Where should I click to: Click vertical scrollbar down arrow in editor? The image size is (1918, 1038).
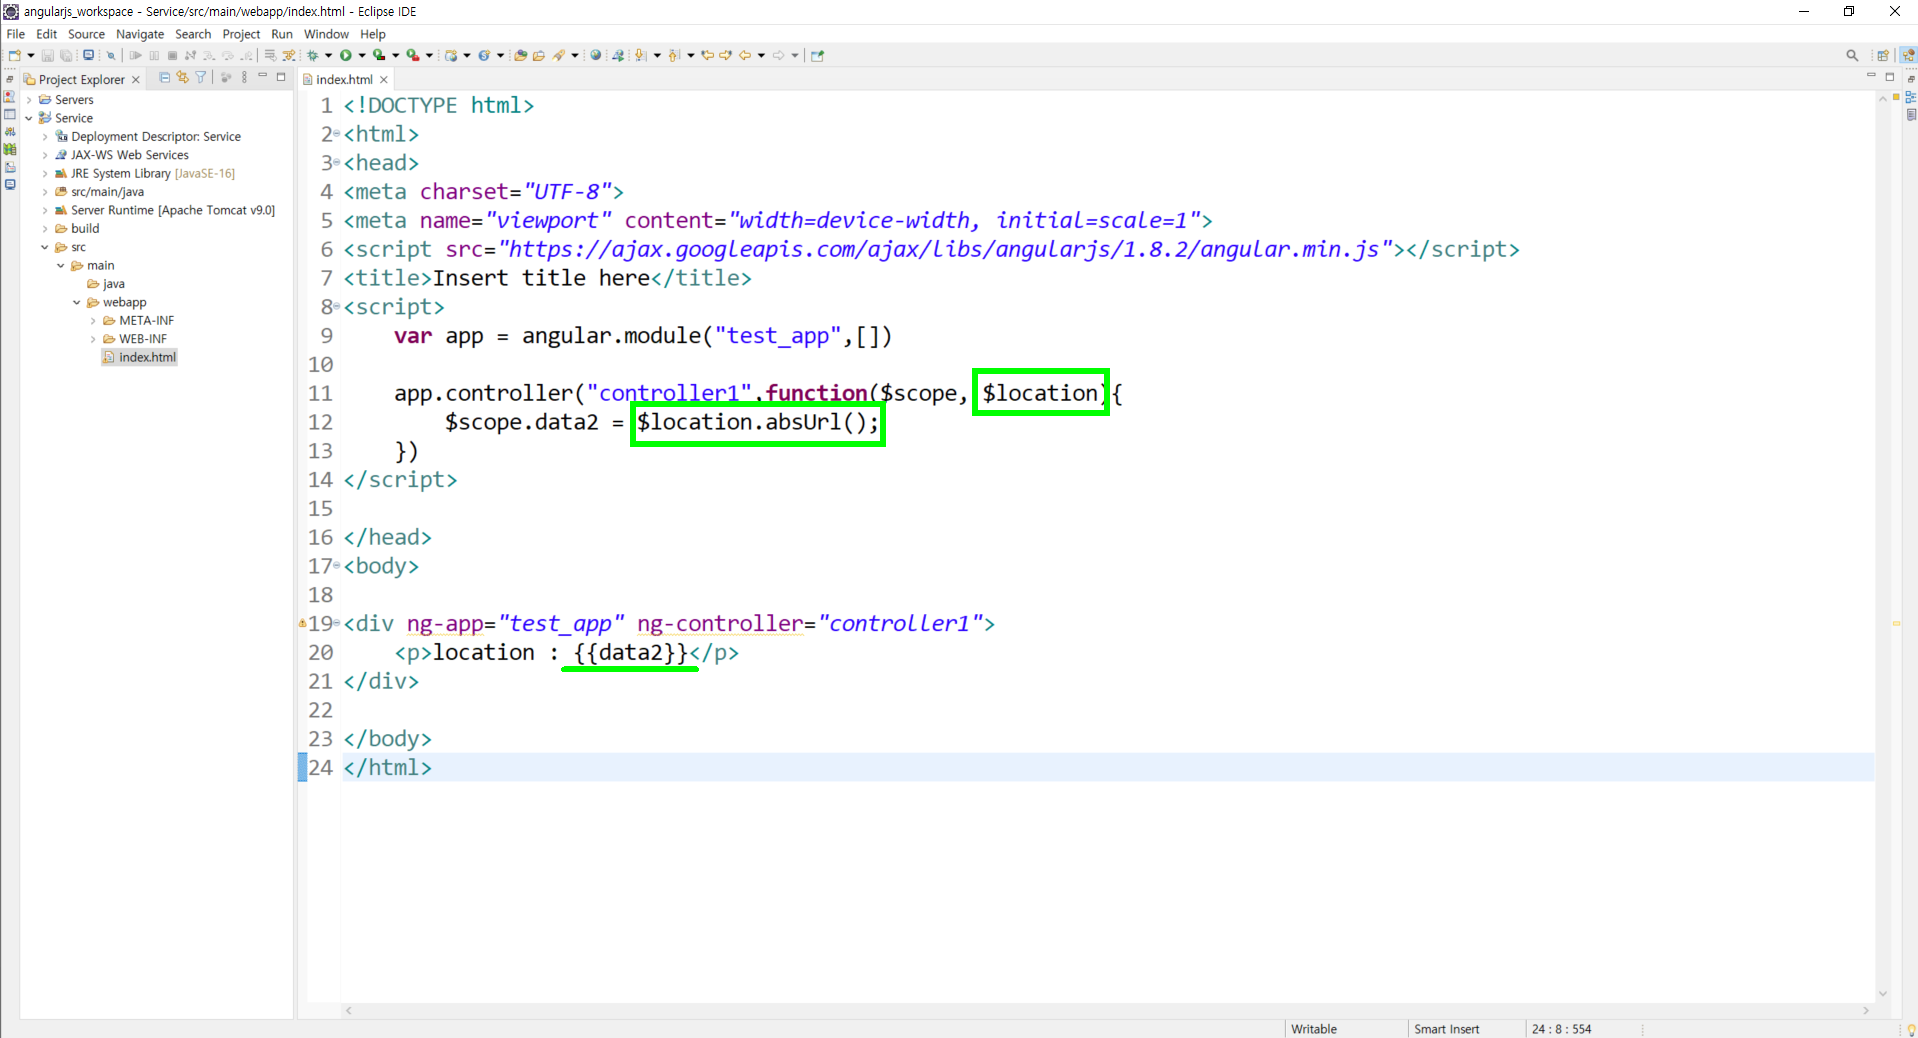(x=1882, y=994)
